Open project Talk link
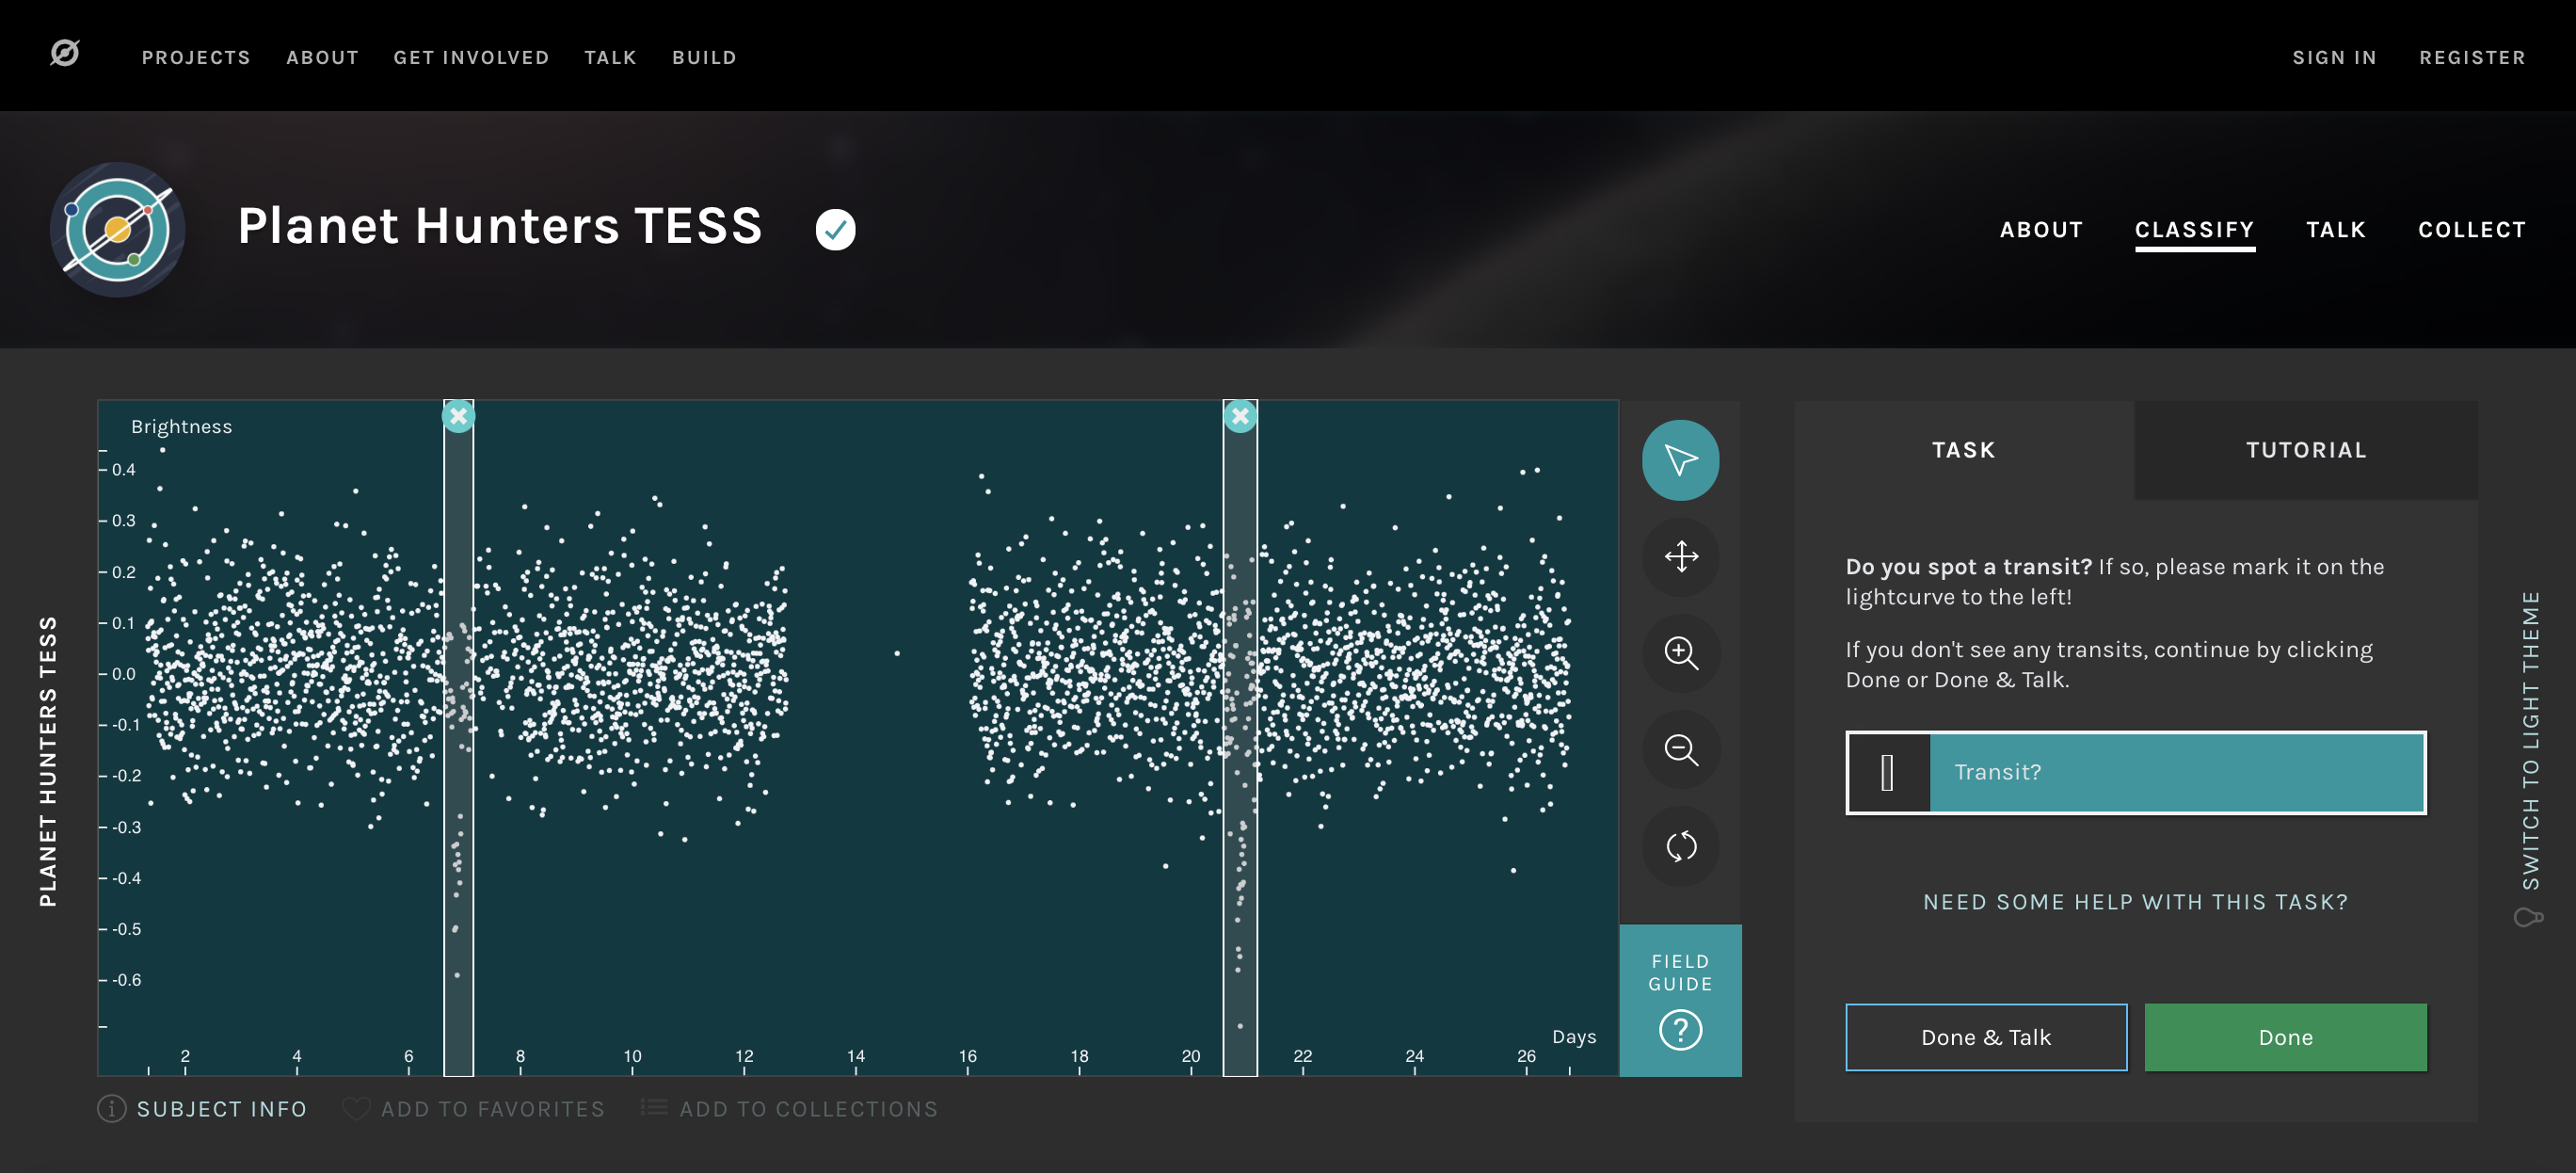 (2335, 229)
